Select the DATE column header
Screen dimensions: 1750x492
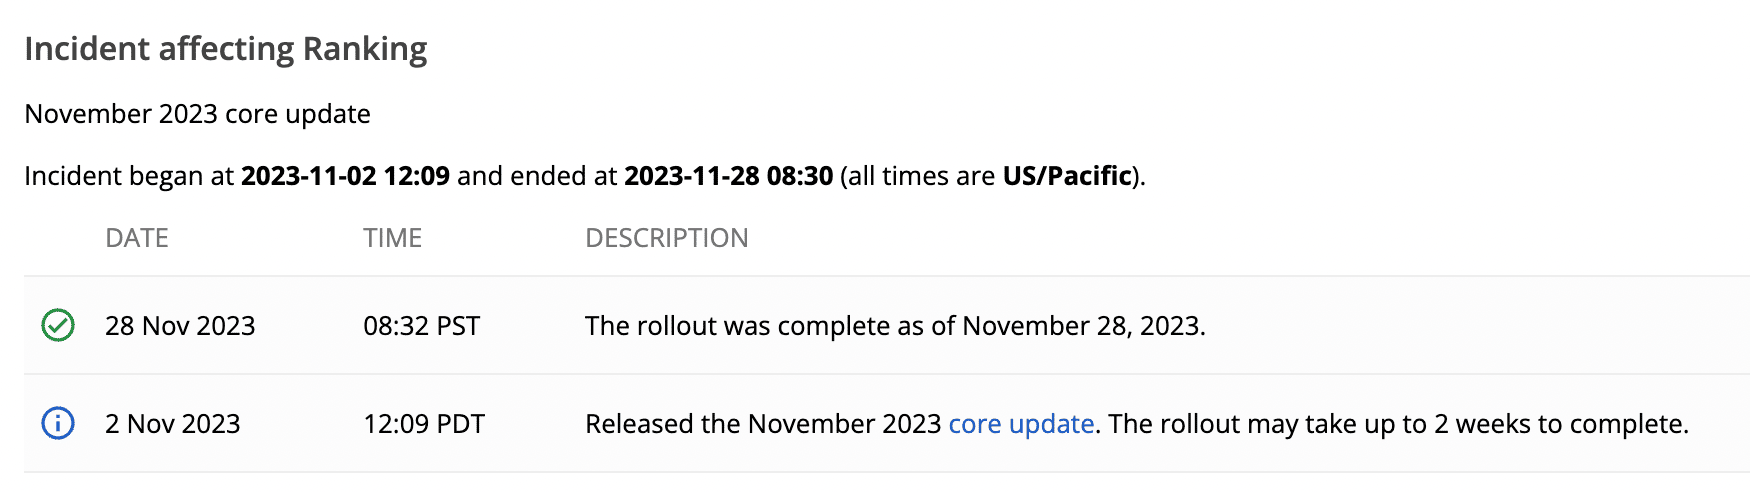click(137, 238)
